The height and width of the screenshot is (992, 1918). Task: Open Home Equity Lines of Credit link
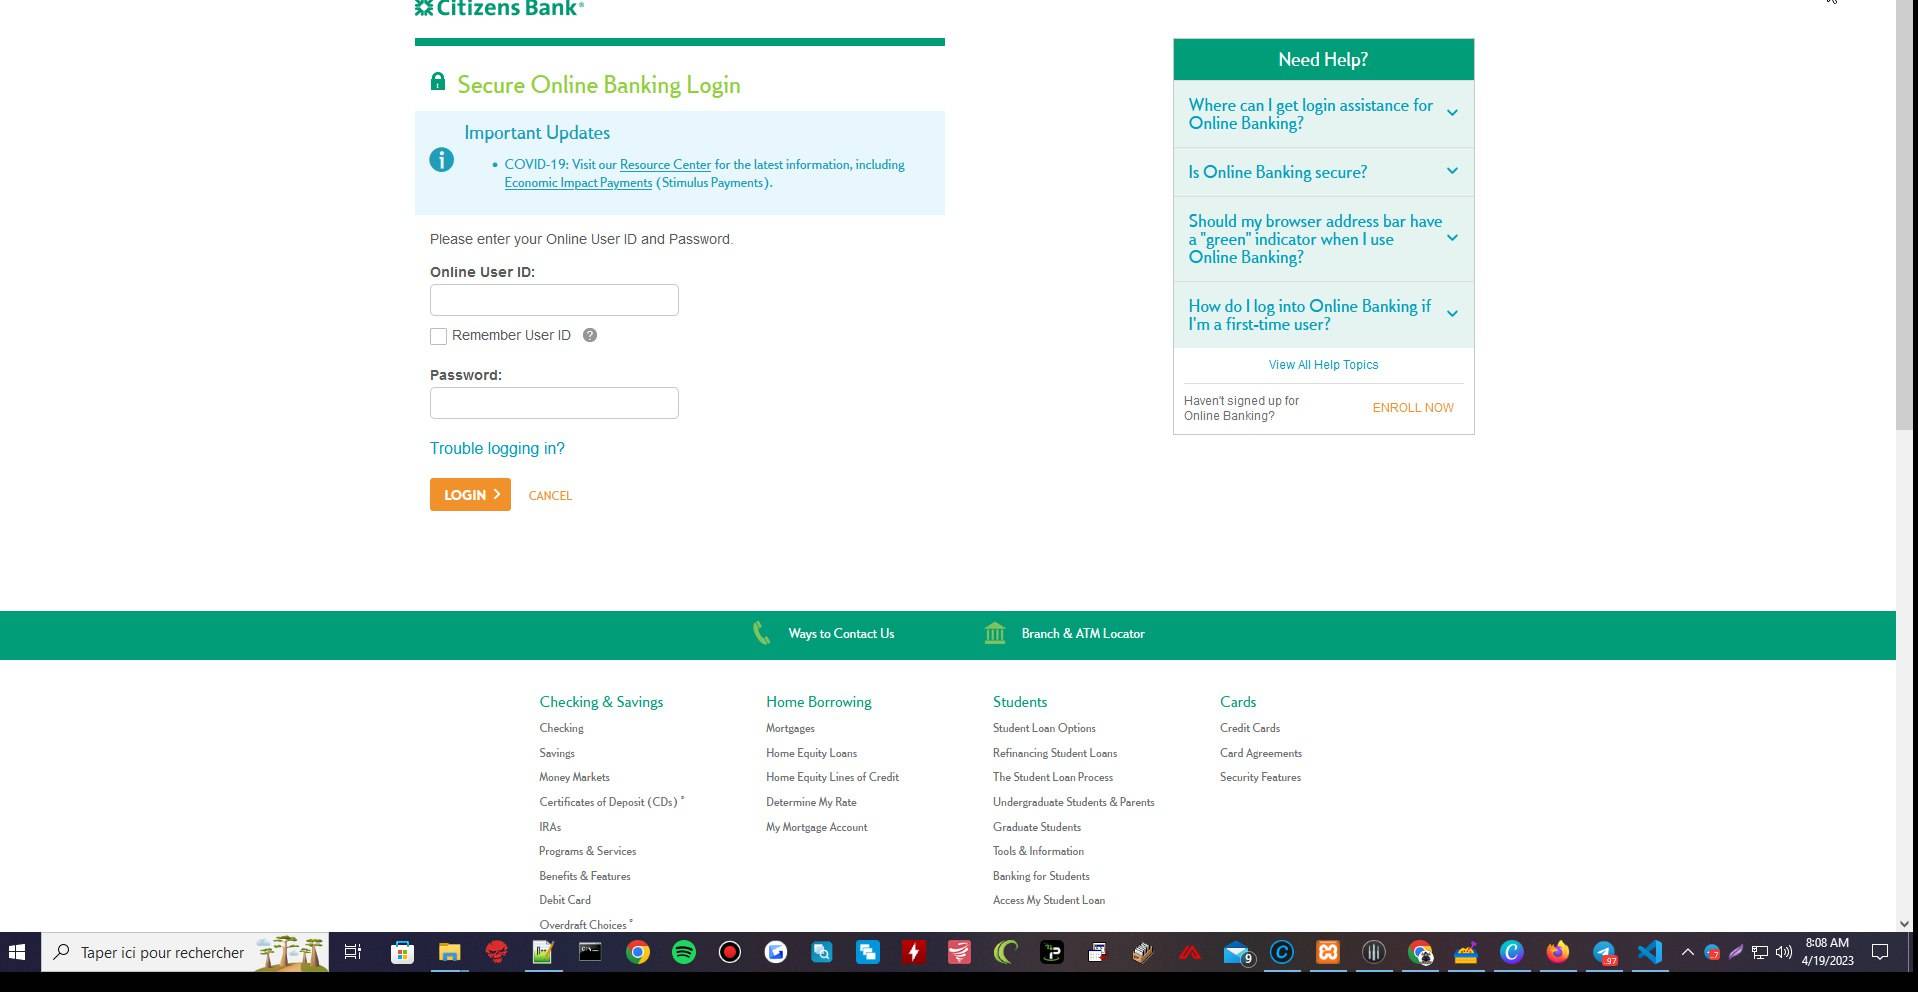tap(832, 778)
